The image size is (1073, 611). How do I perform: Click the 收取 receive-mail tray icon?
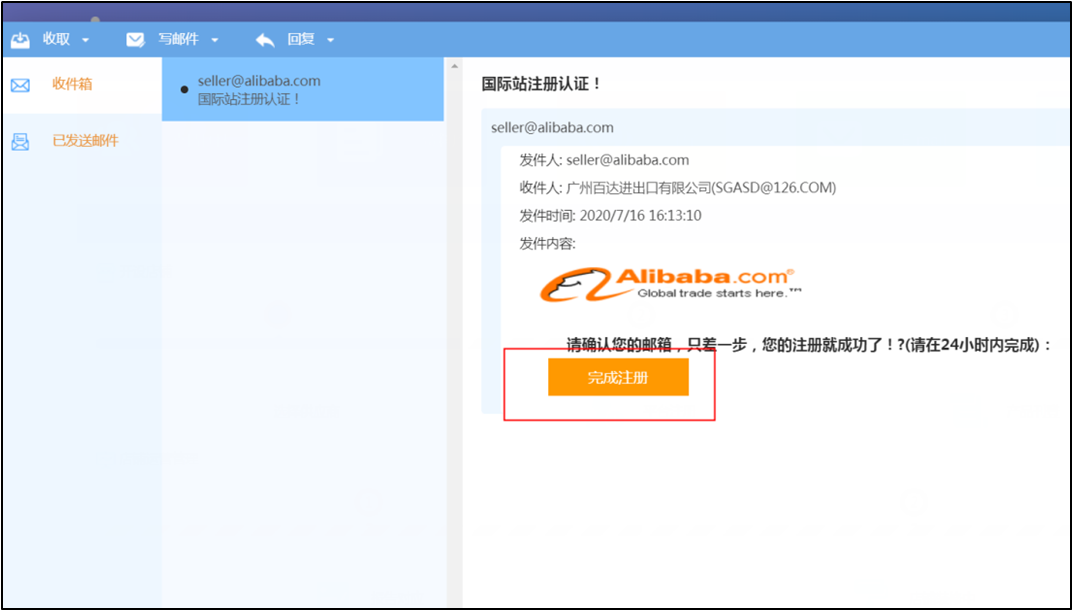20,40
